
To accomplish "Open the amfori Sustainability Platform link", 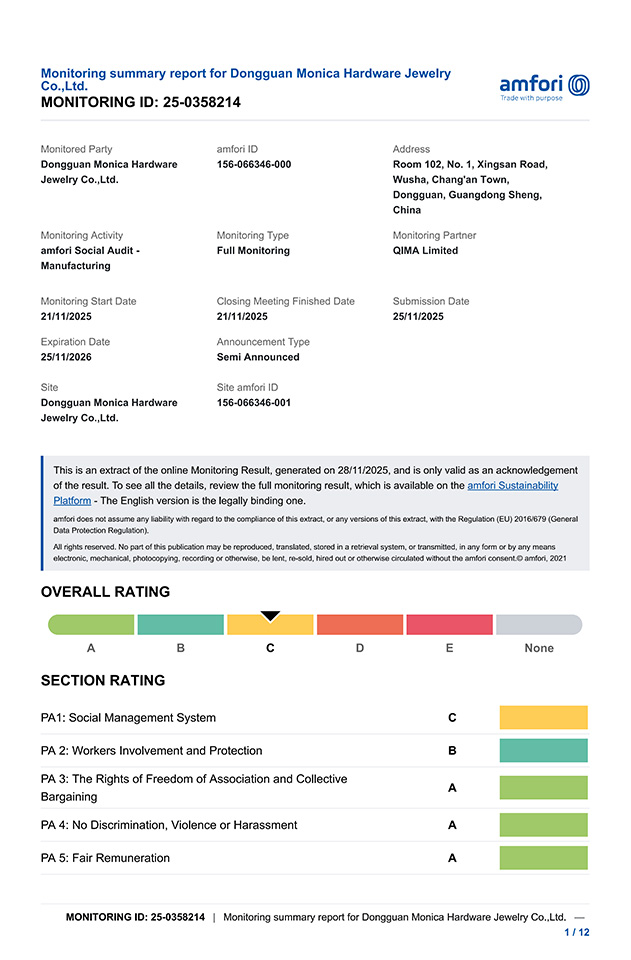I will pyautogui.click(x=512, y=485).
